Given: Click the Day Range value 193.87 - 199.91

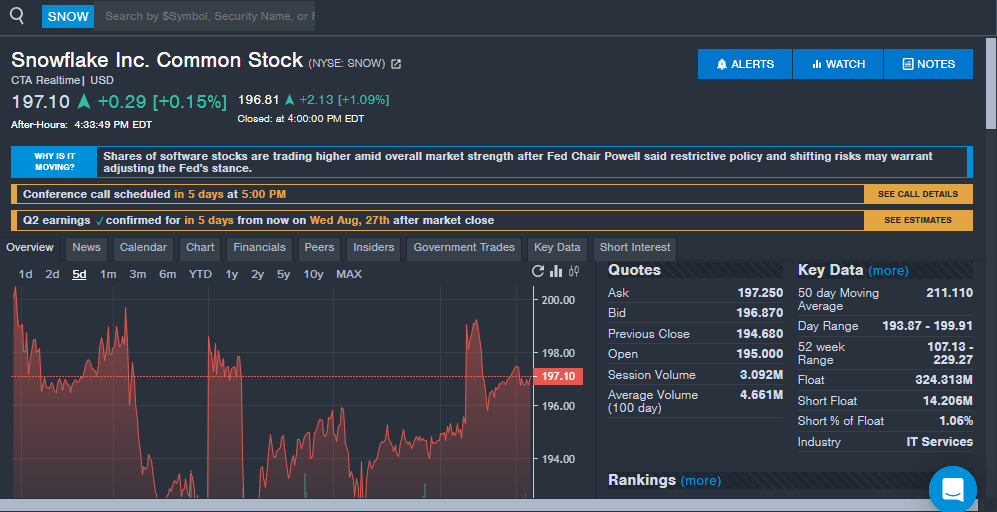Looking at the screenshot, I should pyautogui.click(x=928, y=326).
